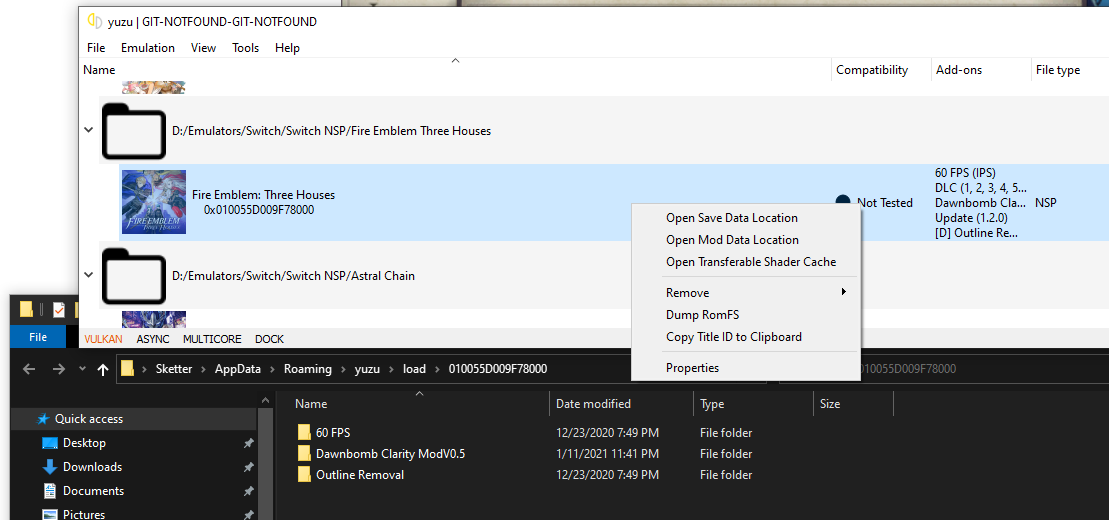Open Downloads in navigation pane
Screen dimensions: 1109x520
(x=92, y=467)
